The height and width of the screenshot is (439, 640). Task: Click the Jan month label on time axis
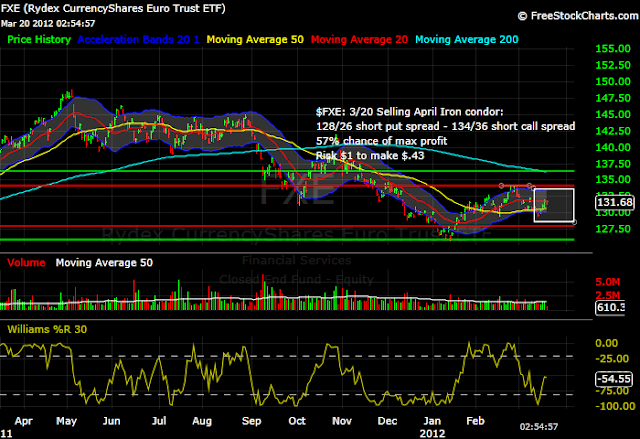coord(432,421)
